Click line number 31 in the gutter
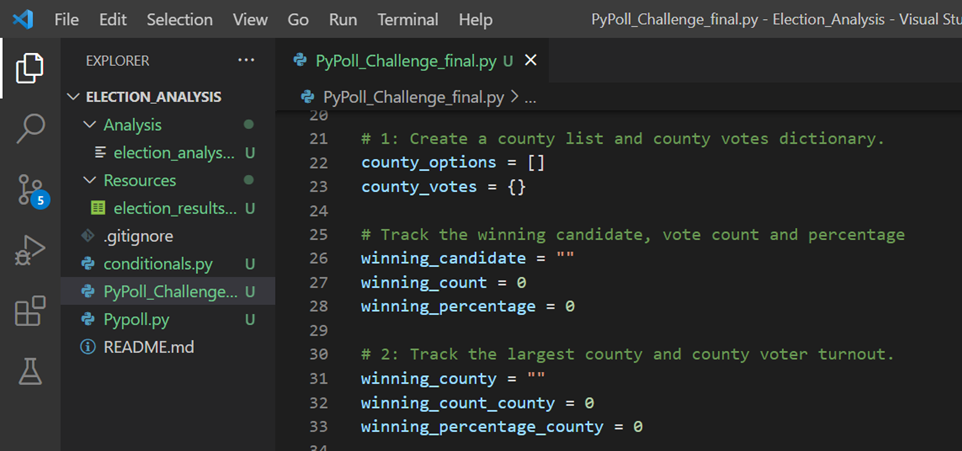 (318, 379)
